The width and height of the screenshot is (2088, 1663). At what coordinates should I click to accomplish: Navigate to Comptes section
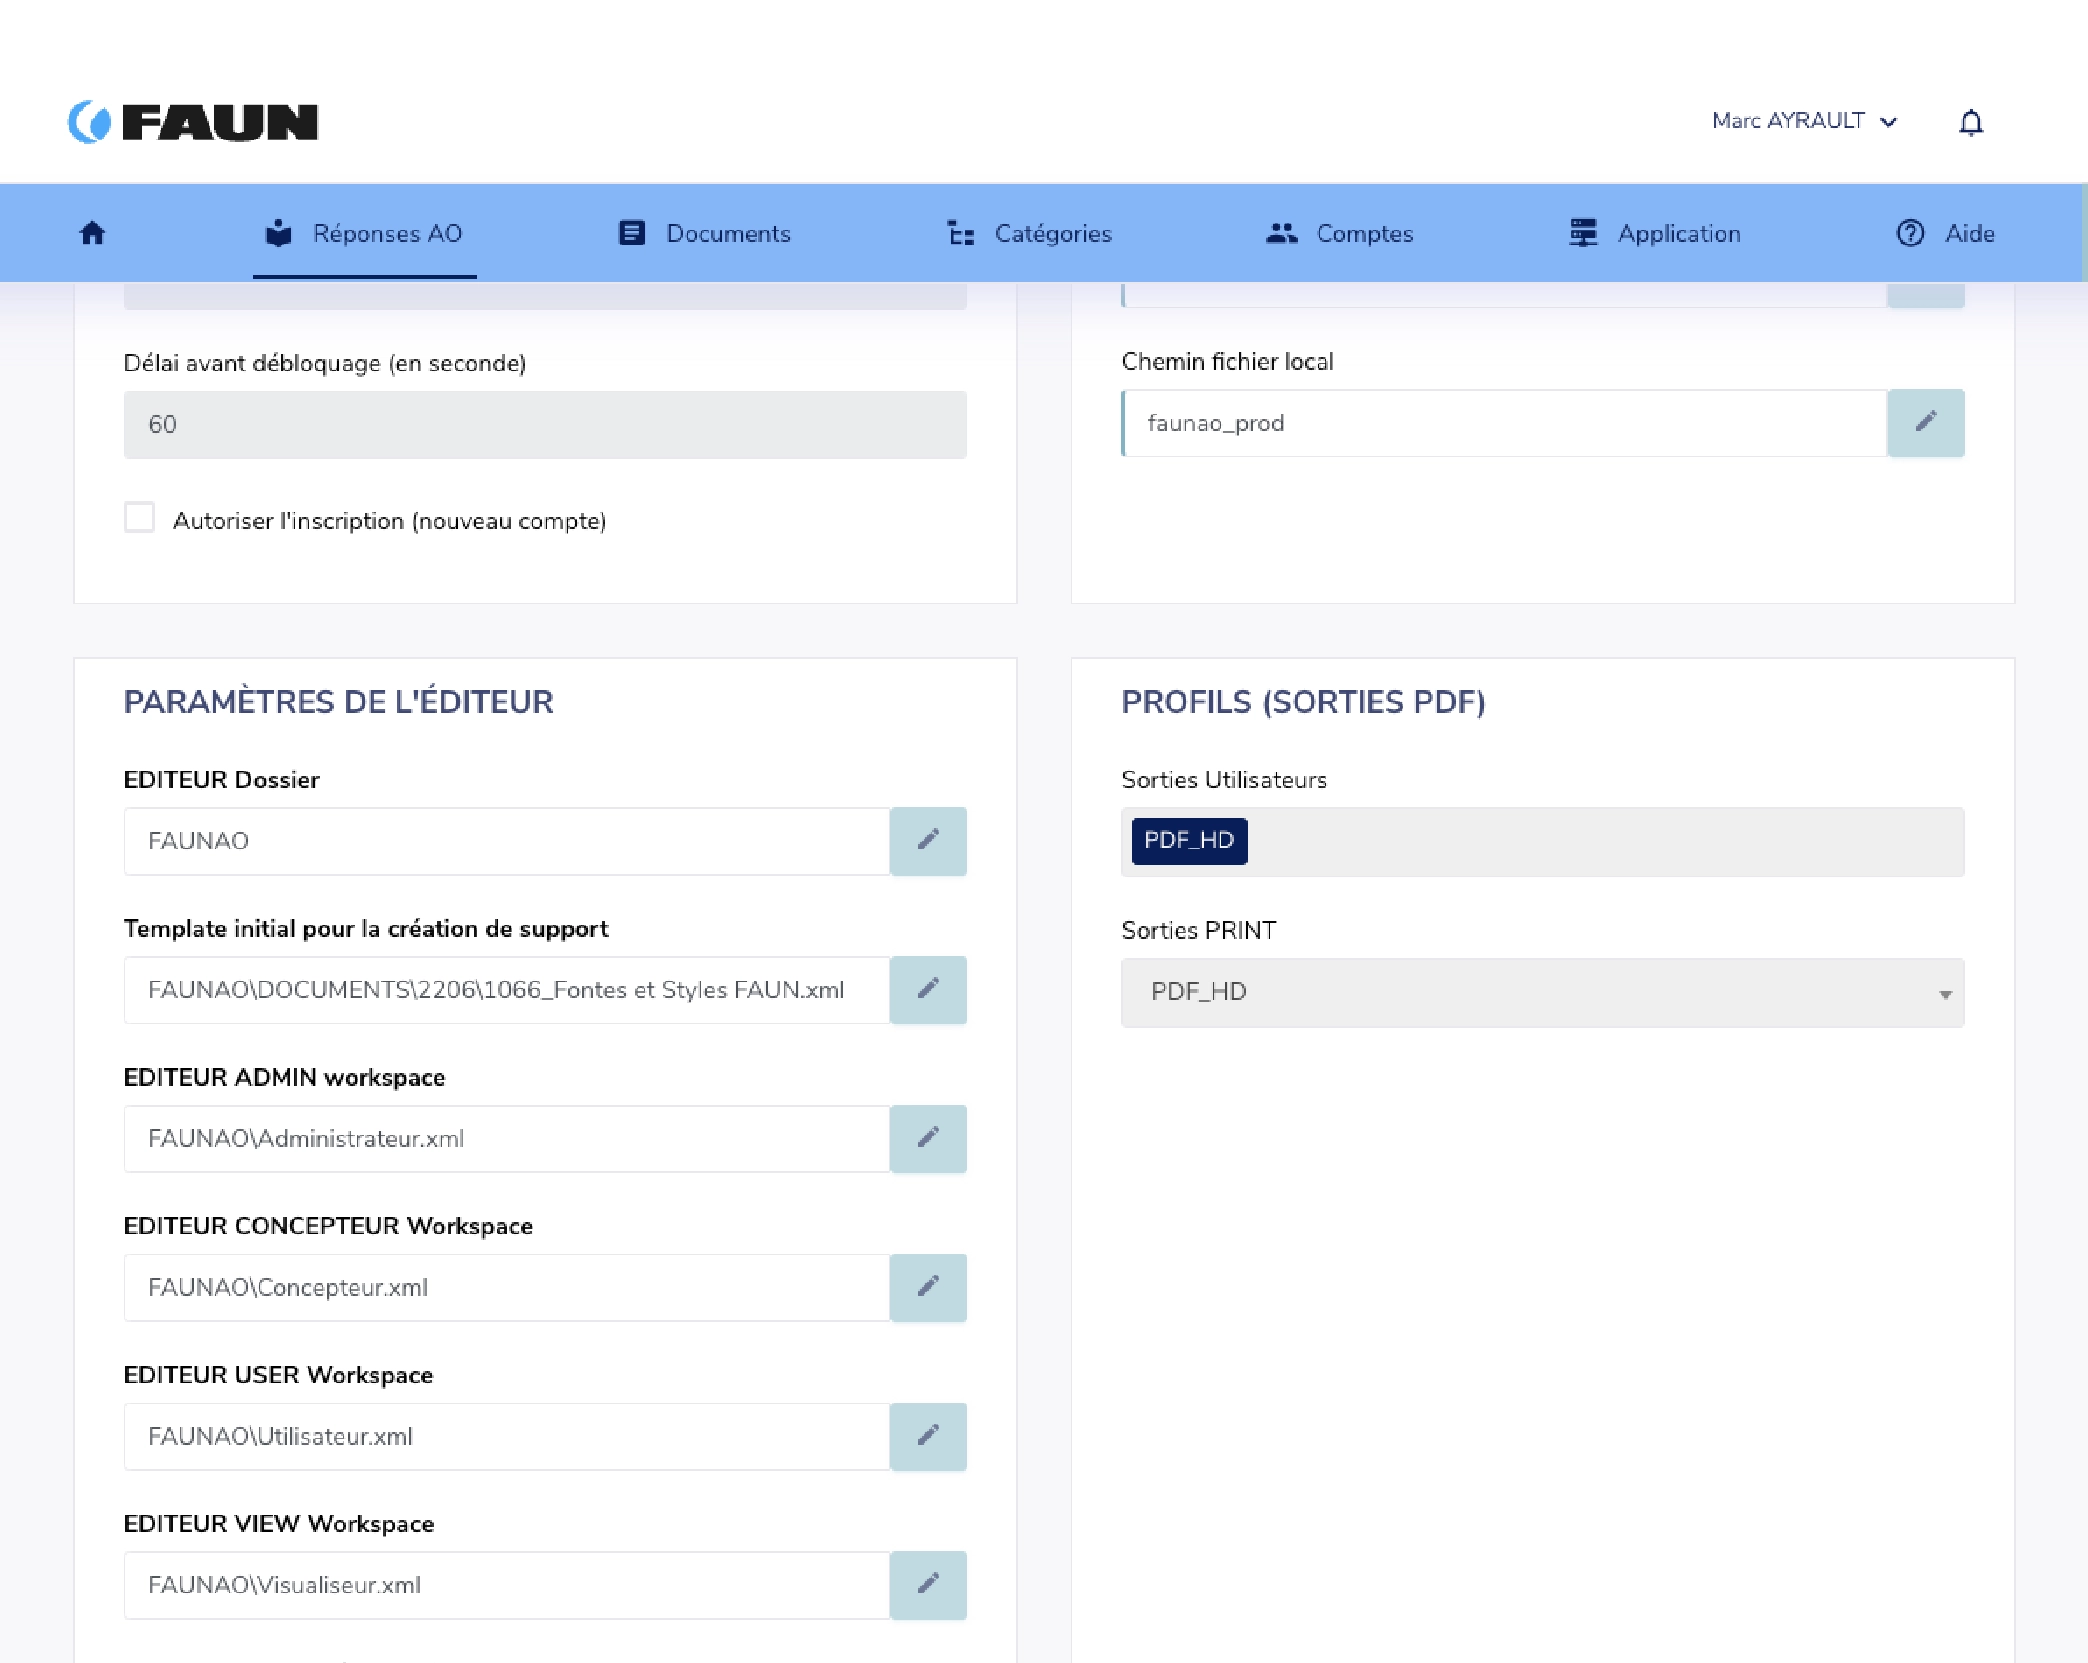click(x=1339, y=233)
